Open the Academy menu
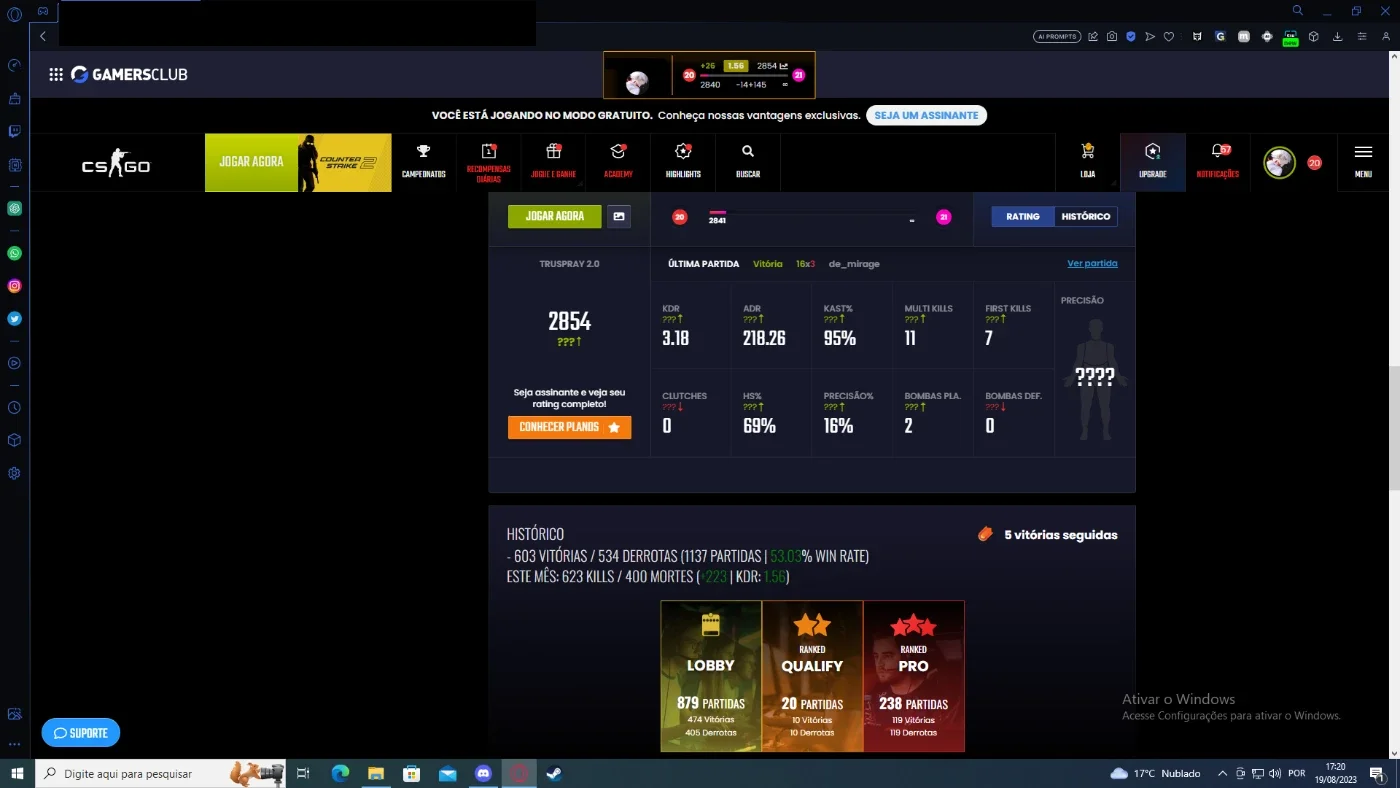Viewport: 1400px width, 788px height. (618, 162)
